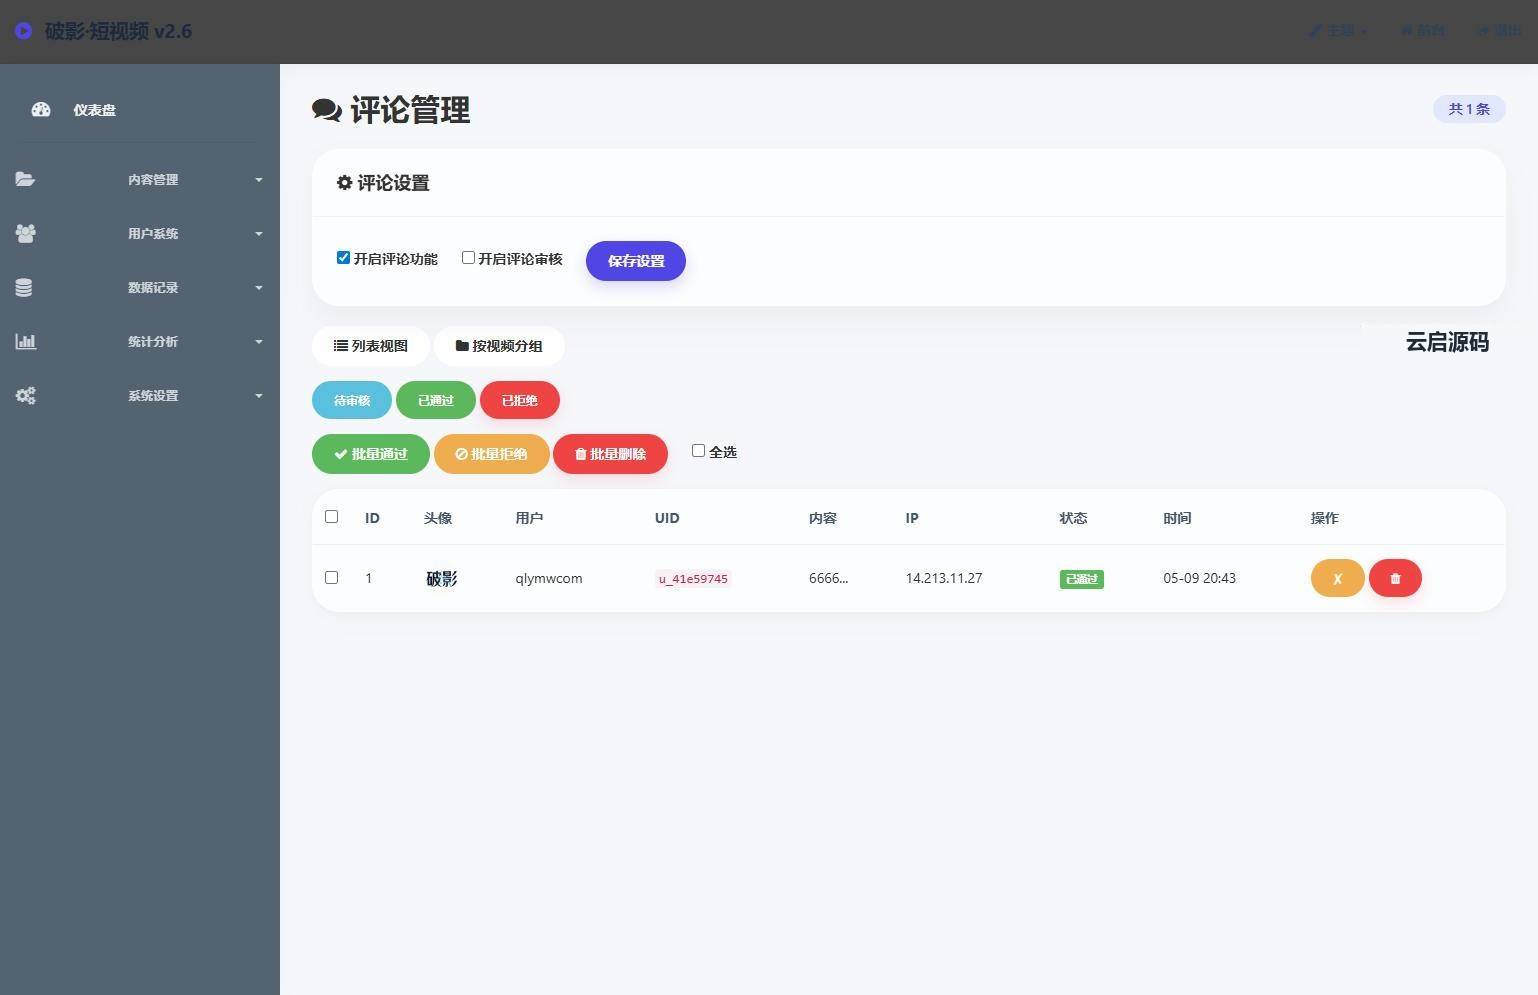Click the UID u_41e59745
1538x995 pixels.
pos(693,579)
